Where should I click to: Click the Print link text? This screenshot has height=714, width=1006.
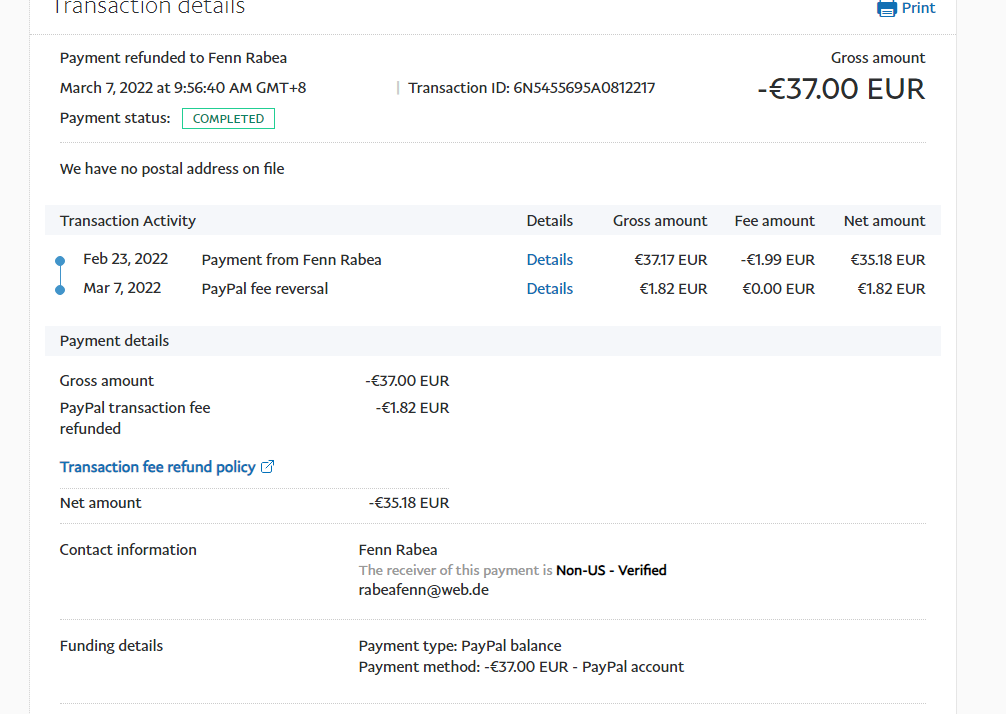918,8
